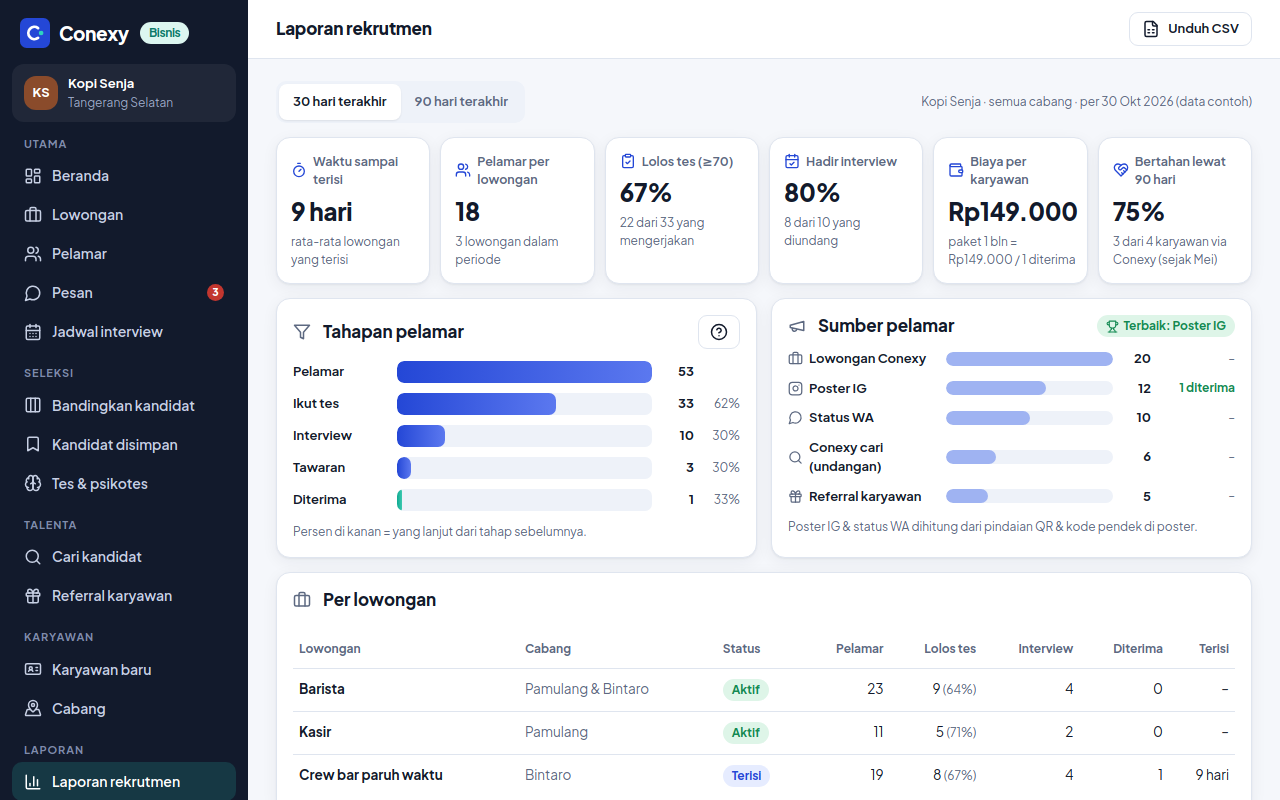1280x800 pixels.
Task: Click the Pelamar funnel bar
Action: [524, 372]
